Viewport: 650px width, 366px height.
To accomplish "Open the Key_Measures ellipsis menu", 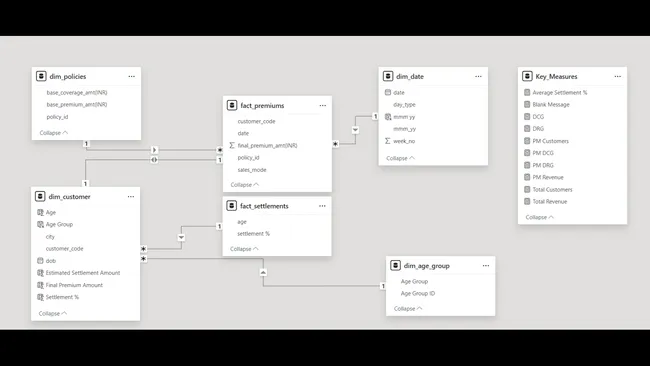I will click(x=618, y=76).
